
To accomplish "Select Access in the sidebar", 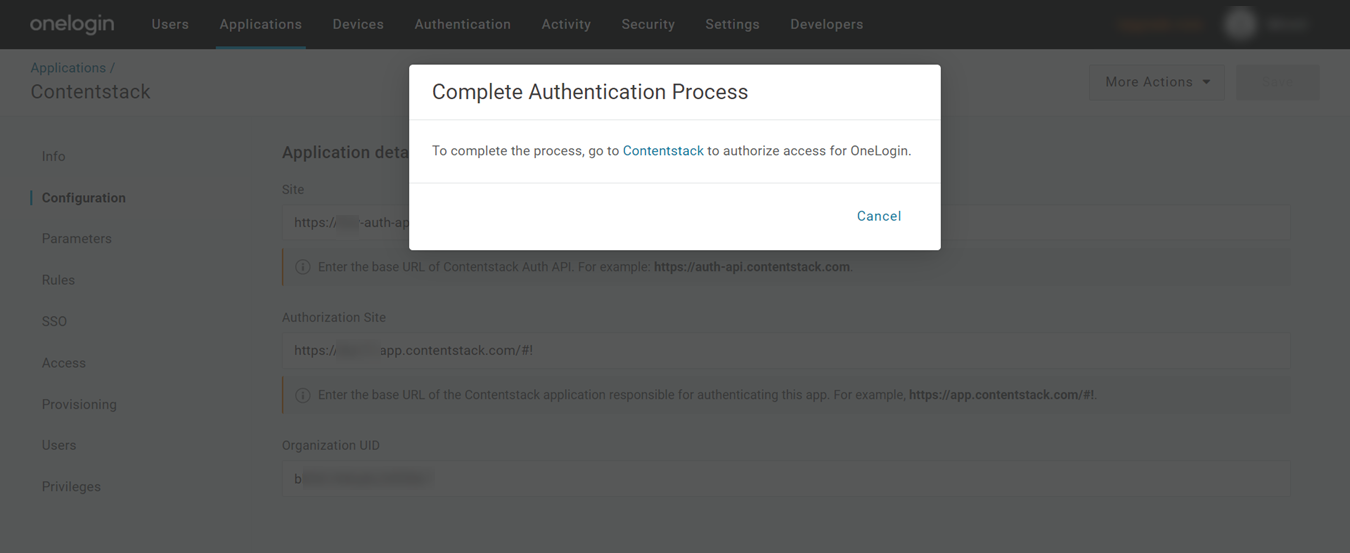I will [x=64, y=363].
